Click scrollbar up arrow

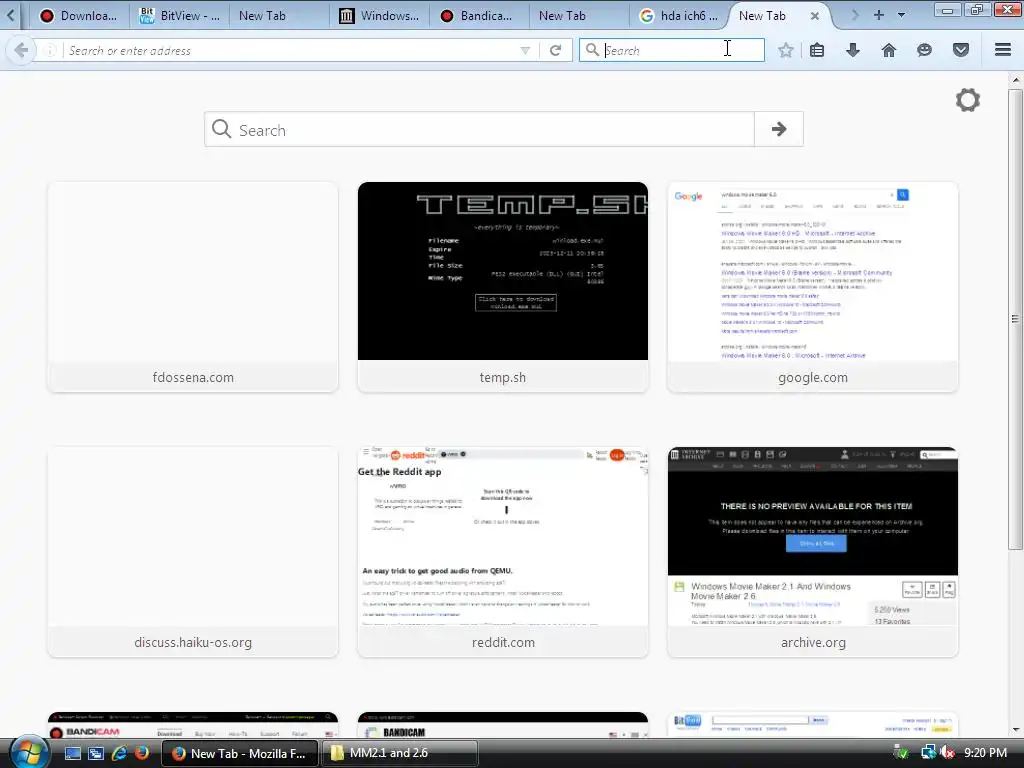(x=1015, y=80)
